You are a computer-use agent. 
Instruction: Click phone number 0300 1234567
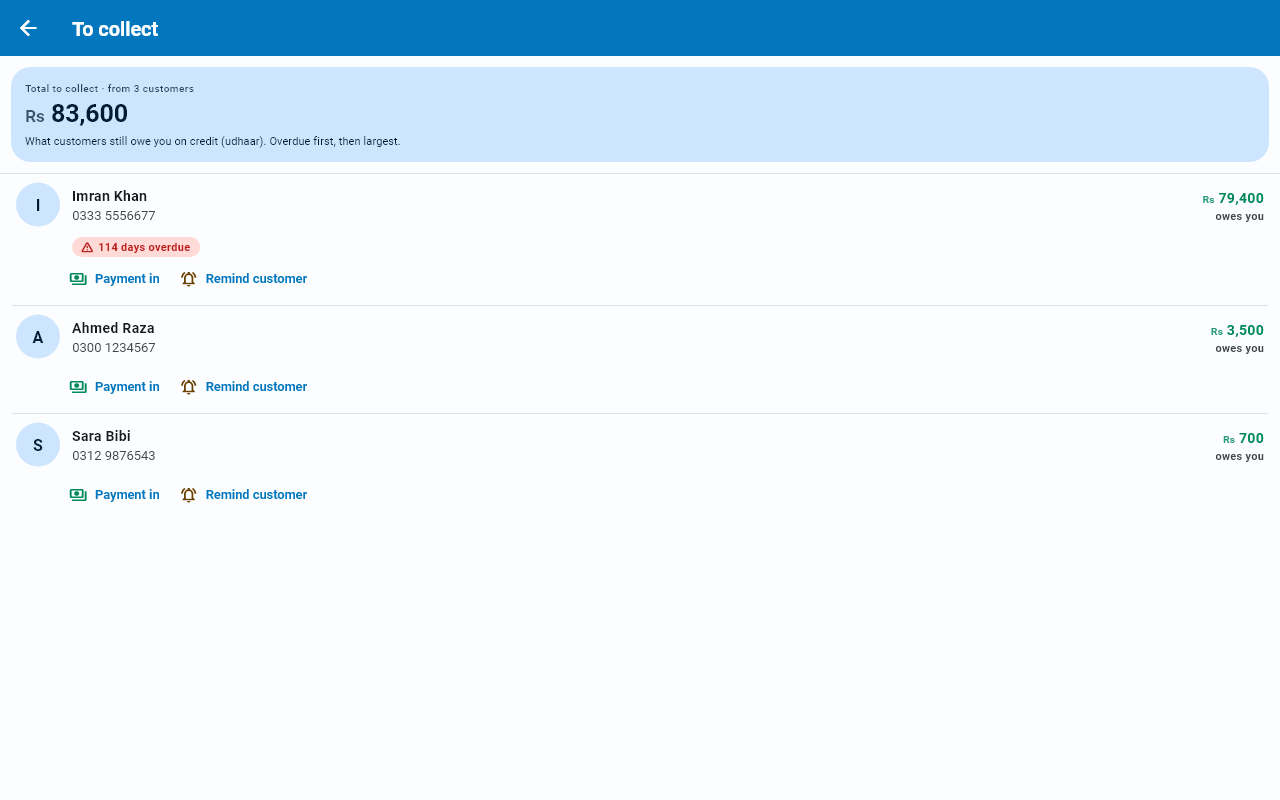(x=113, y=348)
